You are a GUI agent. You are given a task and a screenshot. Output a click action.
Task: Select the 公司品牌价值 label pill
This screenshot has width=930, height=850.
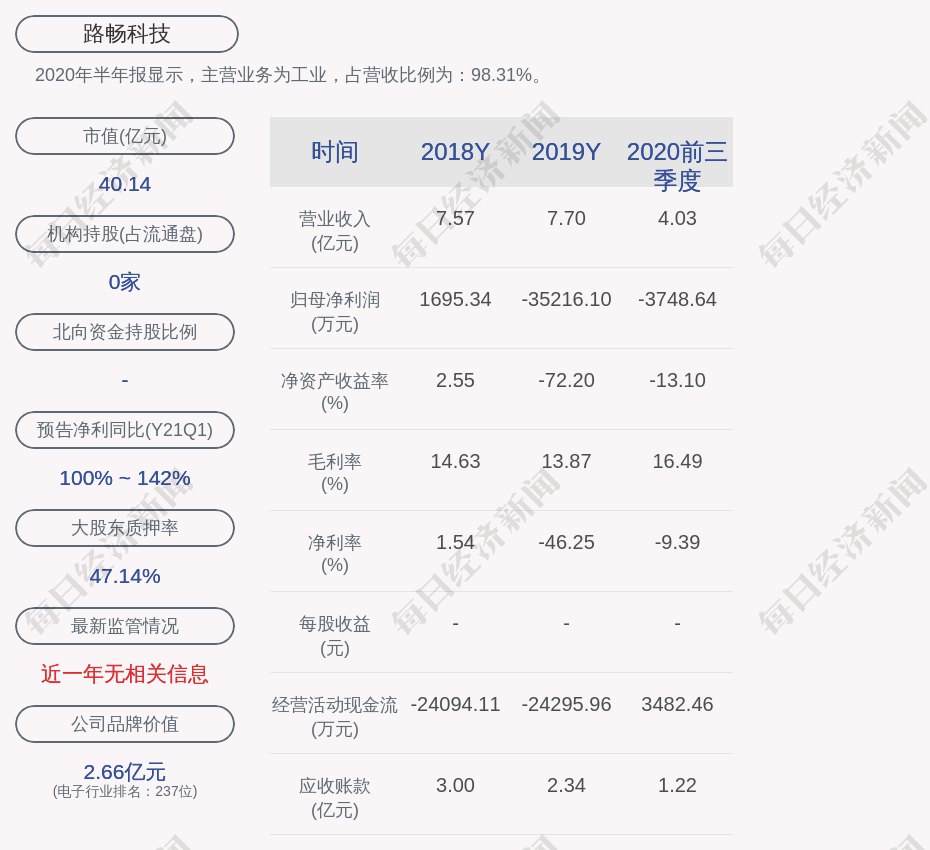(x=125, y=724)
